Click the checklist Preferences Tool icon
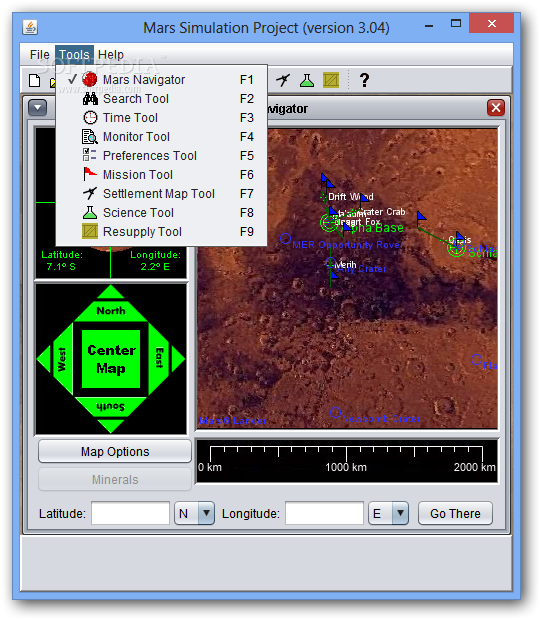The width and height of the screenshot is (541, 620). [x=89, y=155]
